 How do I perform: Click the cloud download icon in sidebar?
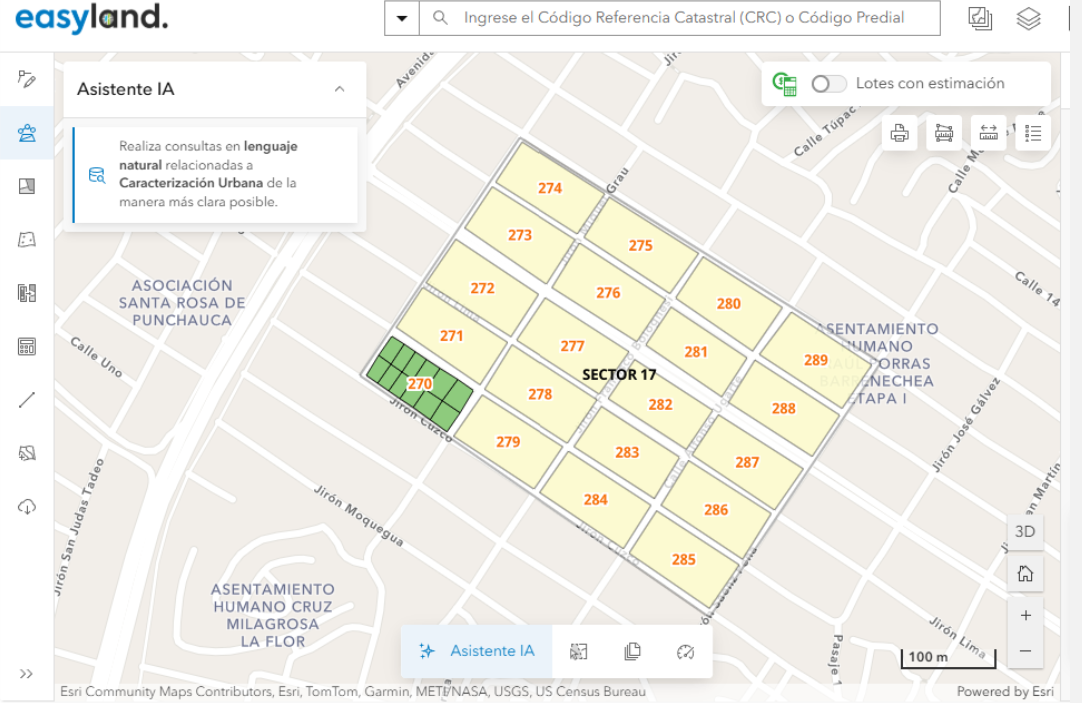27,507
